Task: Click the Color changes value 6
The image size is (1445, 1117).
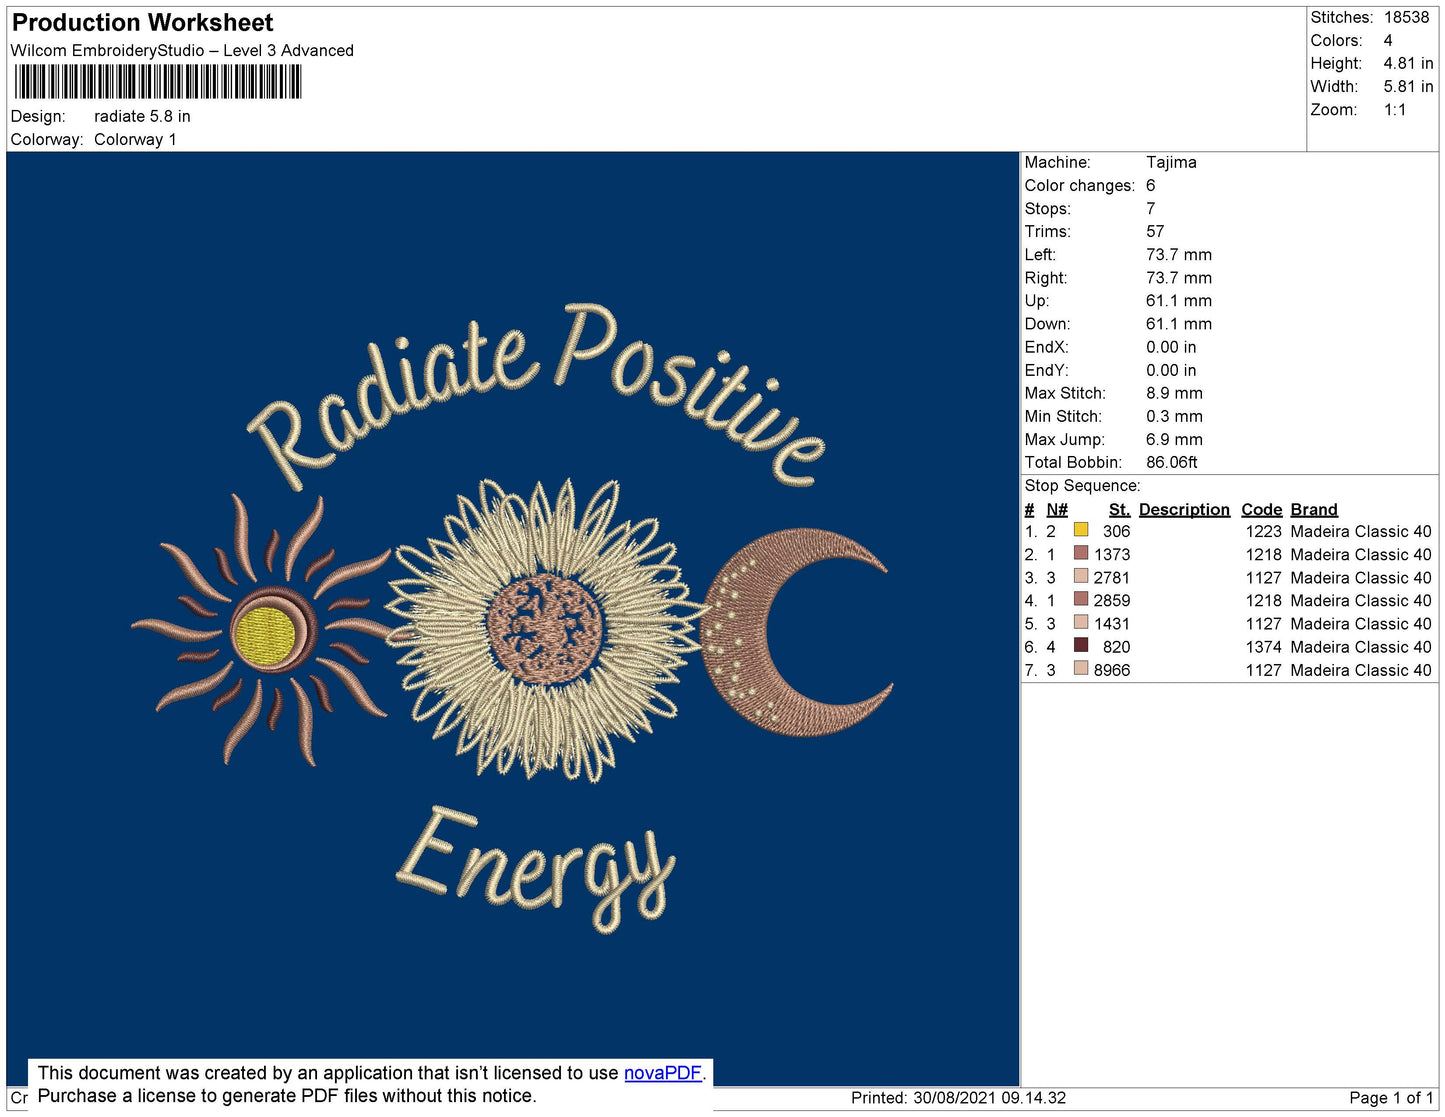Action: click(x=1151, y=185)
